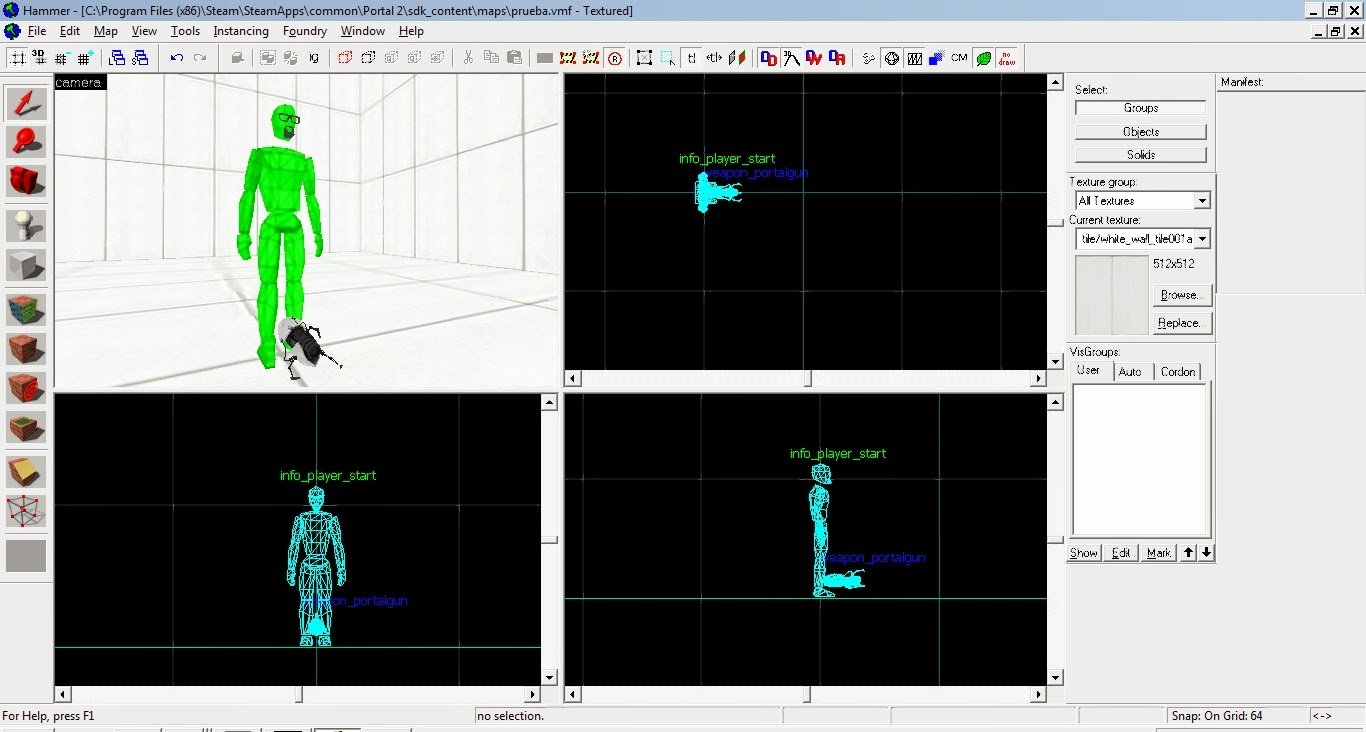
Task: Pick the Entity creation tool
Action: coord(24,226)
